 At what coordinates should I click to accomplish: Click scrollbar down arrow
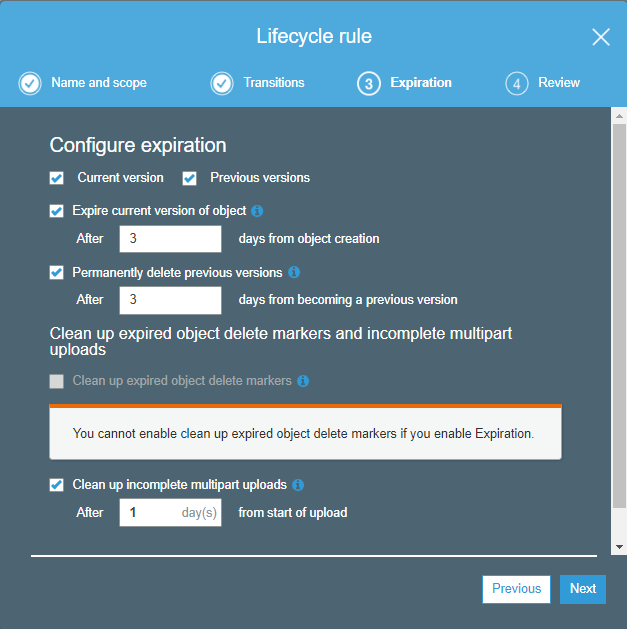(x=619, y=547)
